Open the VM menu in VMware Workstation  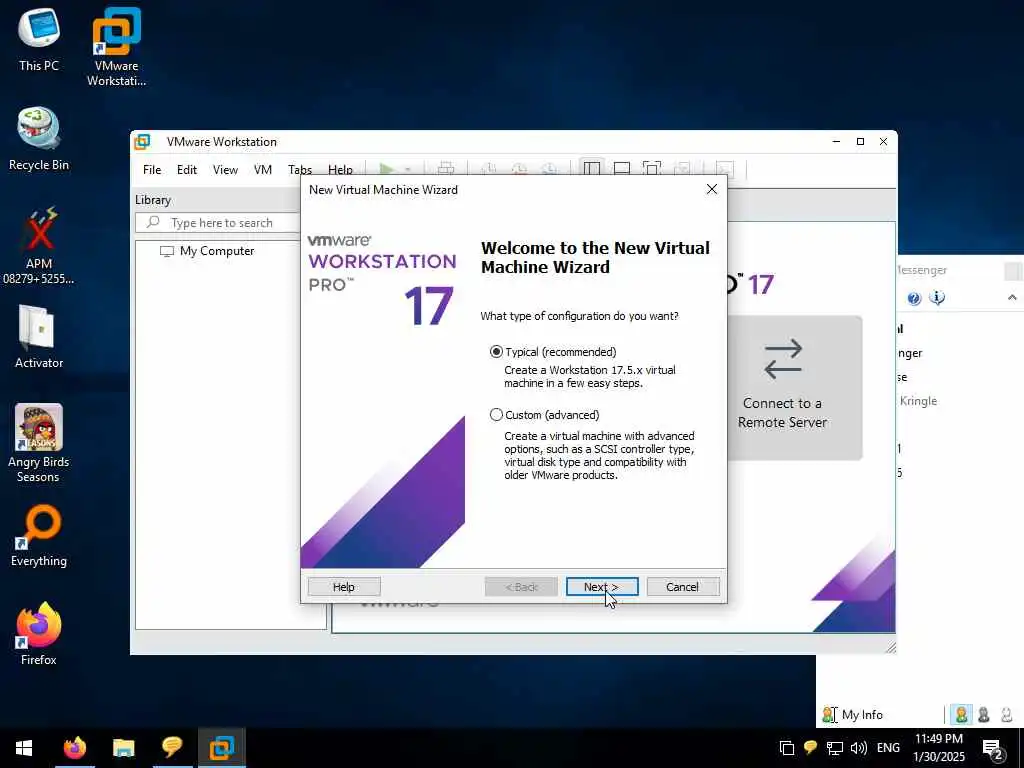click(263, 170)
